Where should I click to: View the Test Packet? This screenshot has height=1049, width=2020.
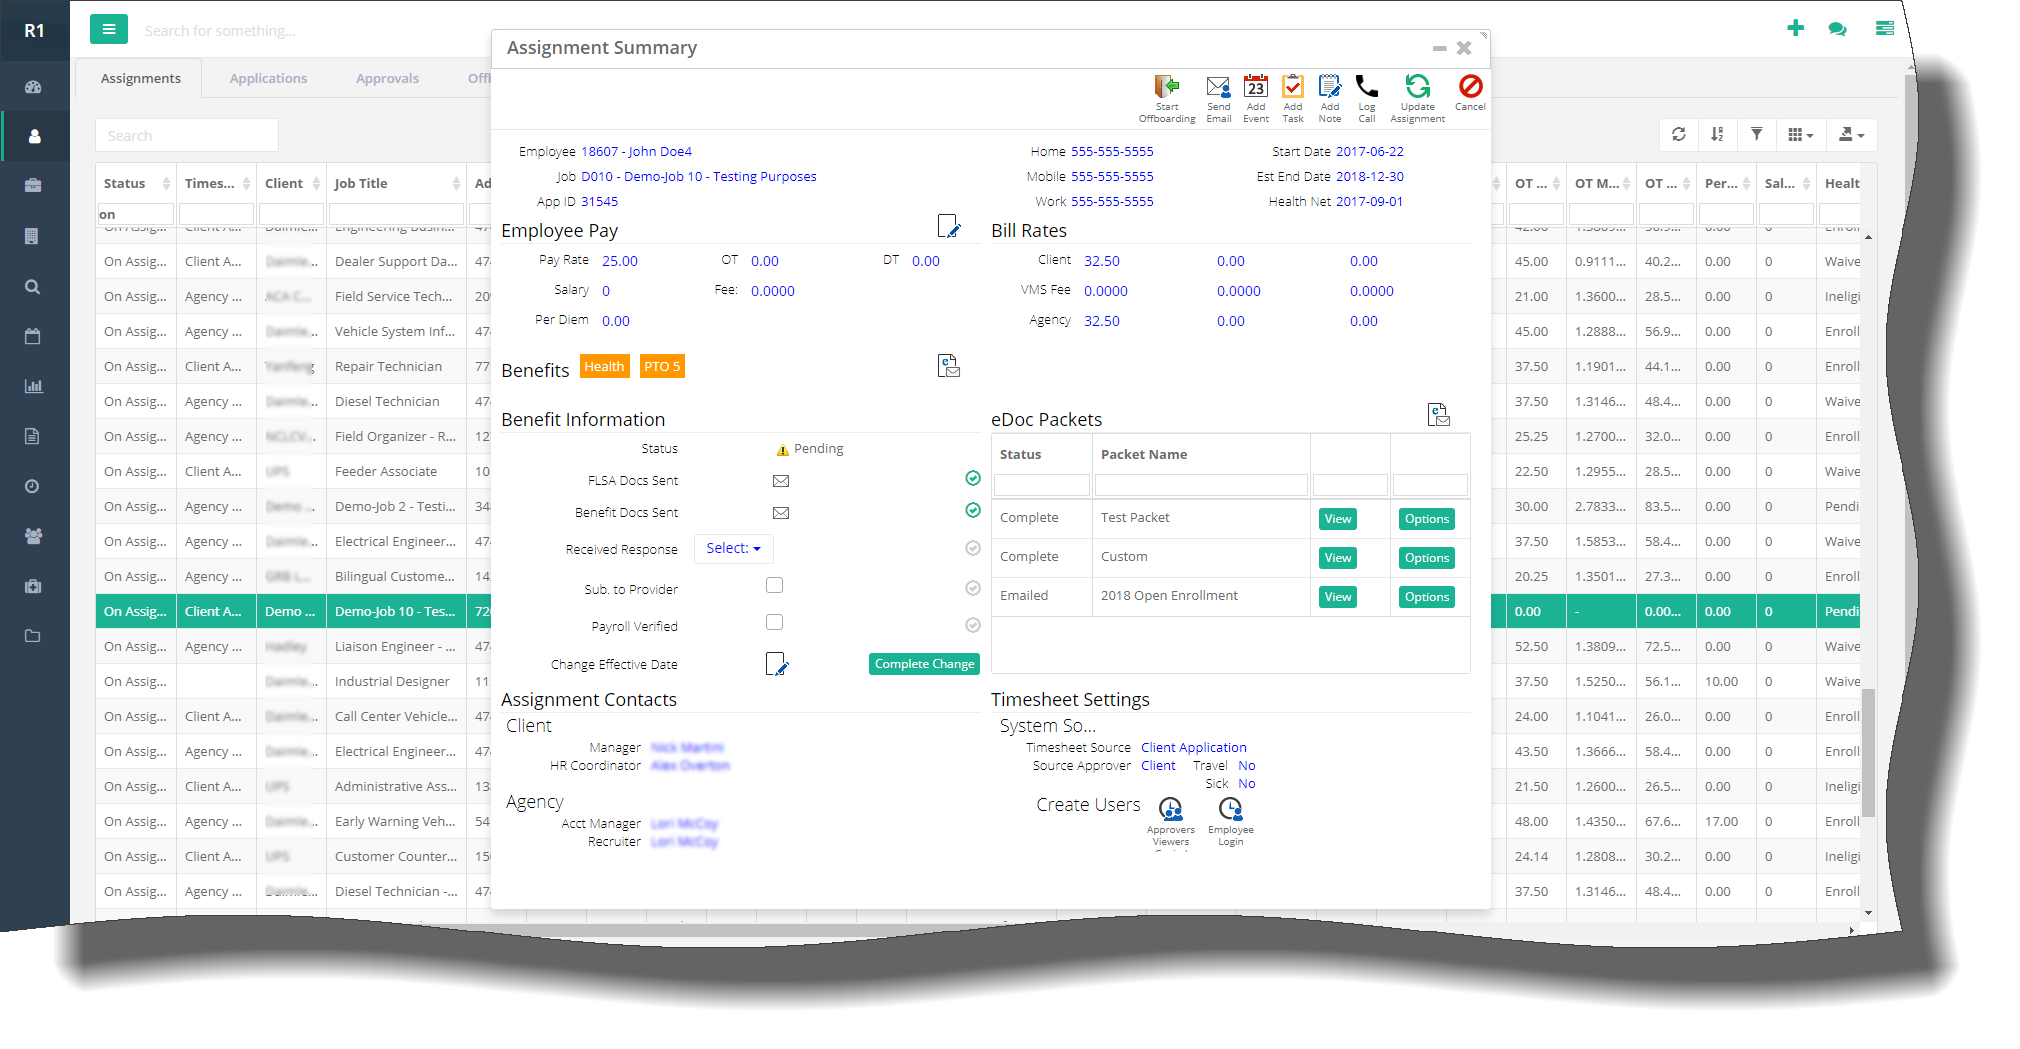[x=1337, y=518]
